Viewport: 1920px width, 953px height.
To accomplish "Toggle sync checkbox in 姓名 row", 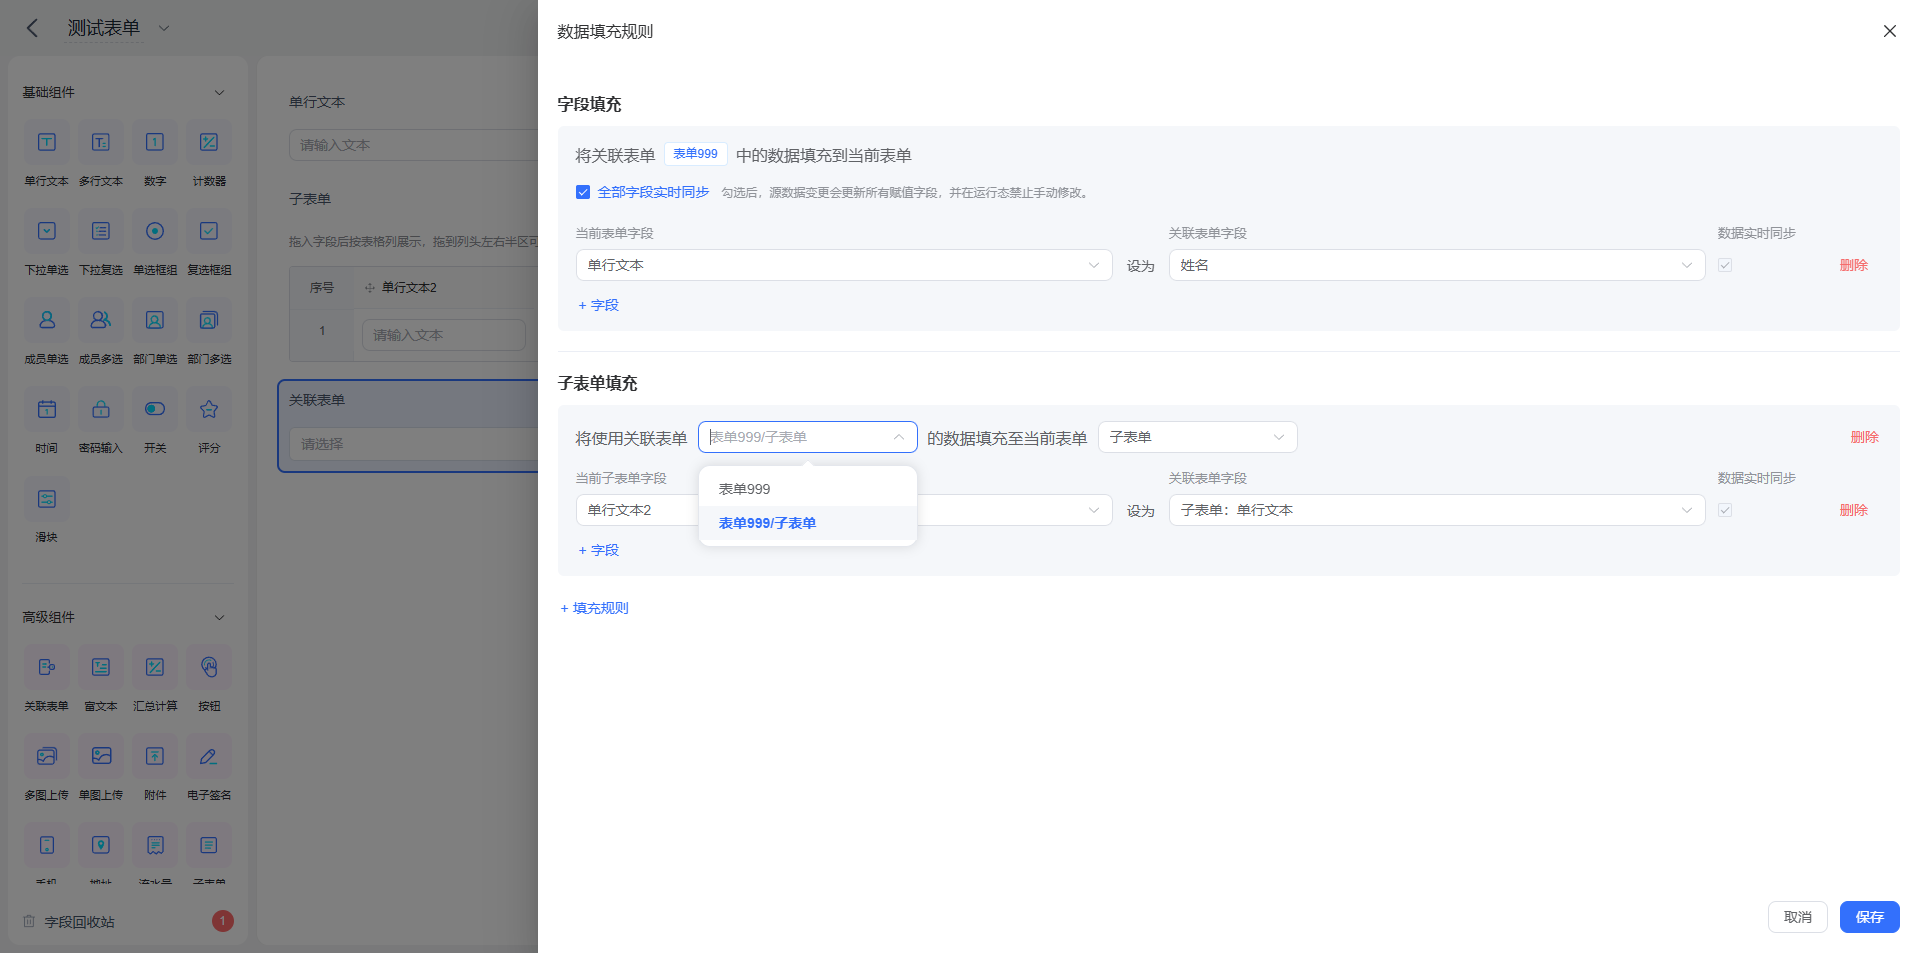I will coord(1725,265).
